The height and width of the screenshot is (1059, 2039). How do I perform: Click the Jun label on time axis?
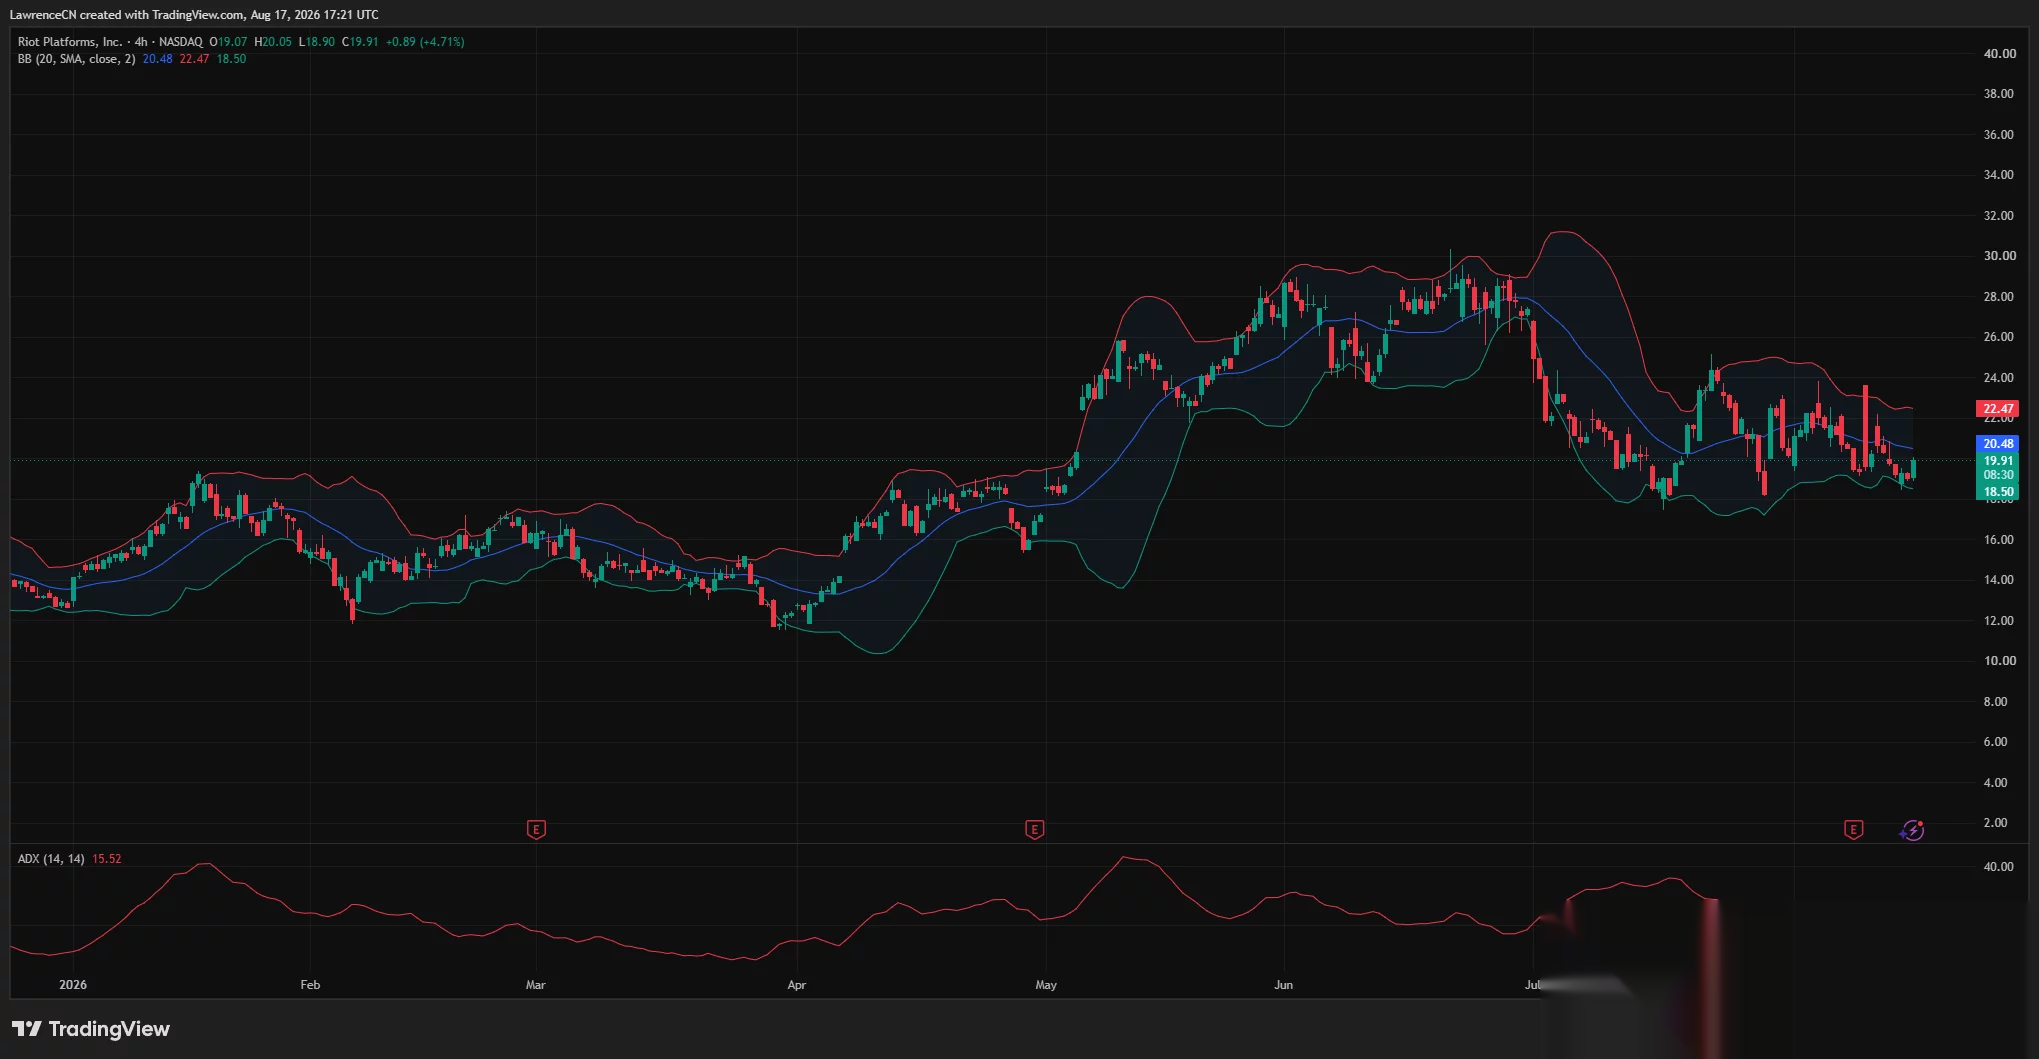[1283, 985]
